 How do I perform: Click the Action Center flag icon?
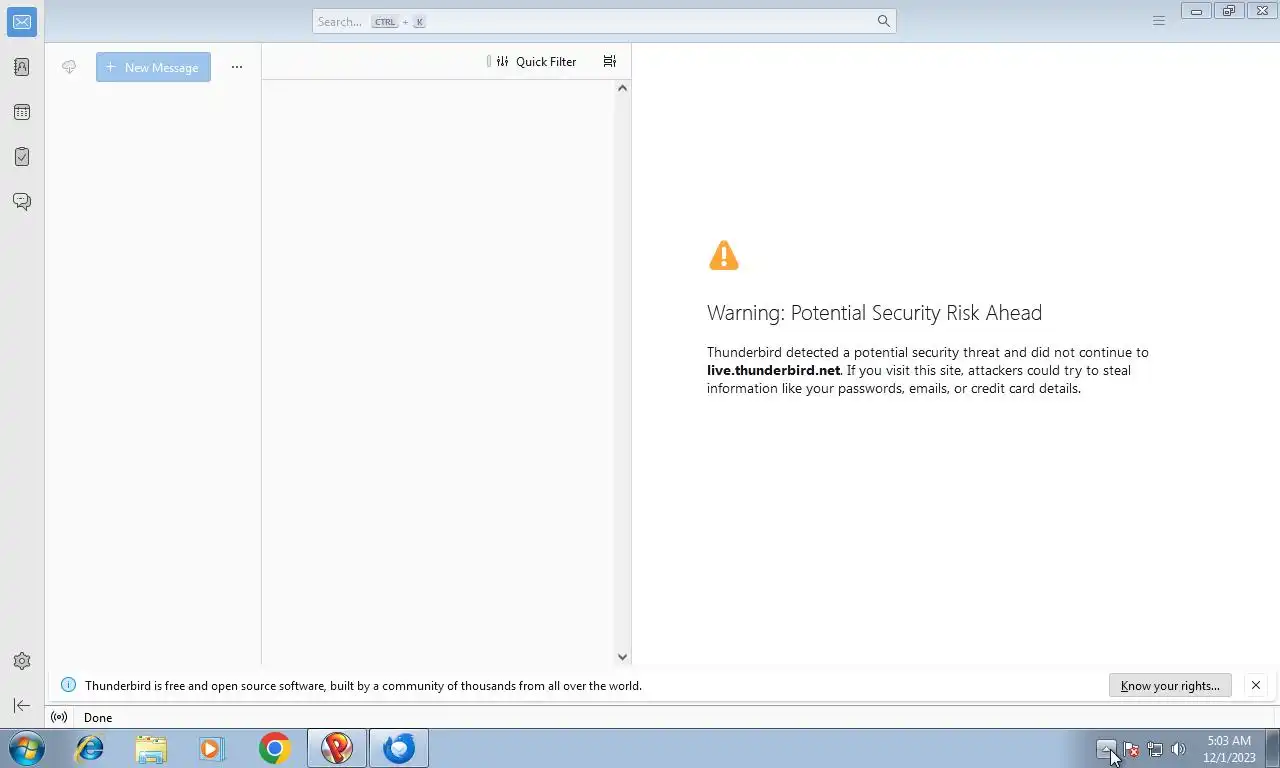(x=1131, y=749)
